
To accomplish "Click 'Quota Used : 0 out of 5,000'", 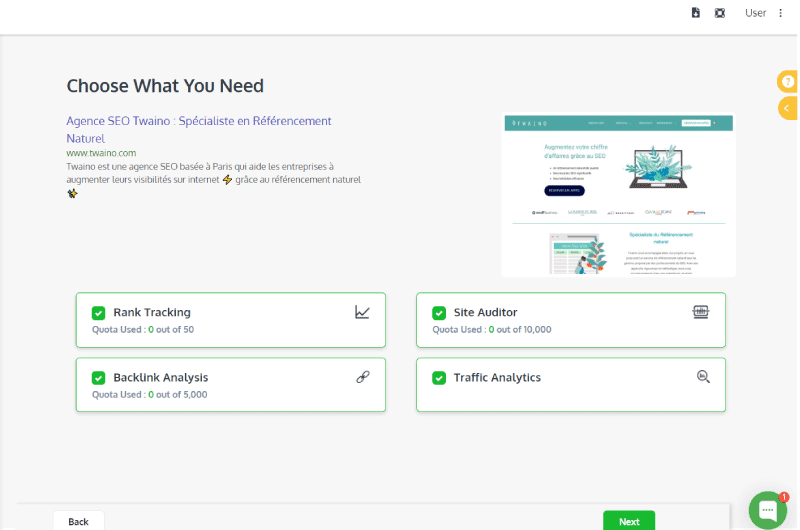I will (x=149, y=395).
